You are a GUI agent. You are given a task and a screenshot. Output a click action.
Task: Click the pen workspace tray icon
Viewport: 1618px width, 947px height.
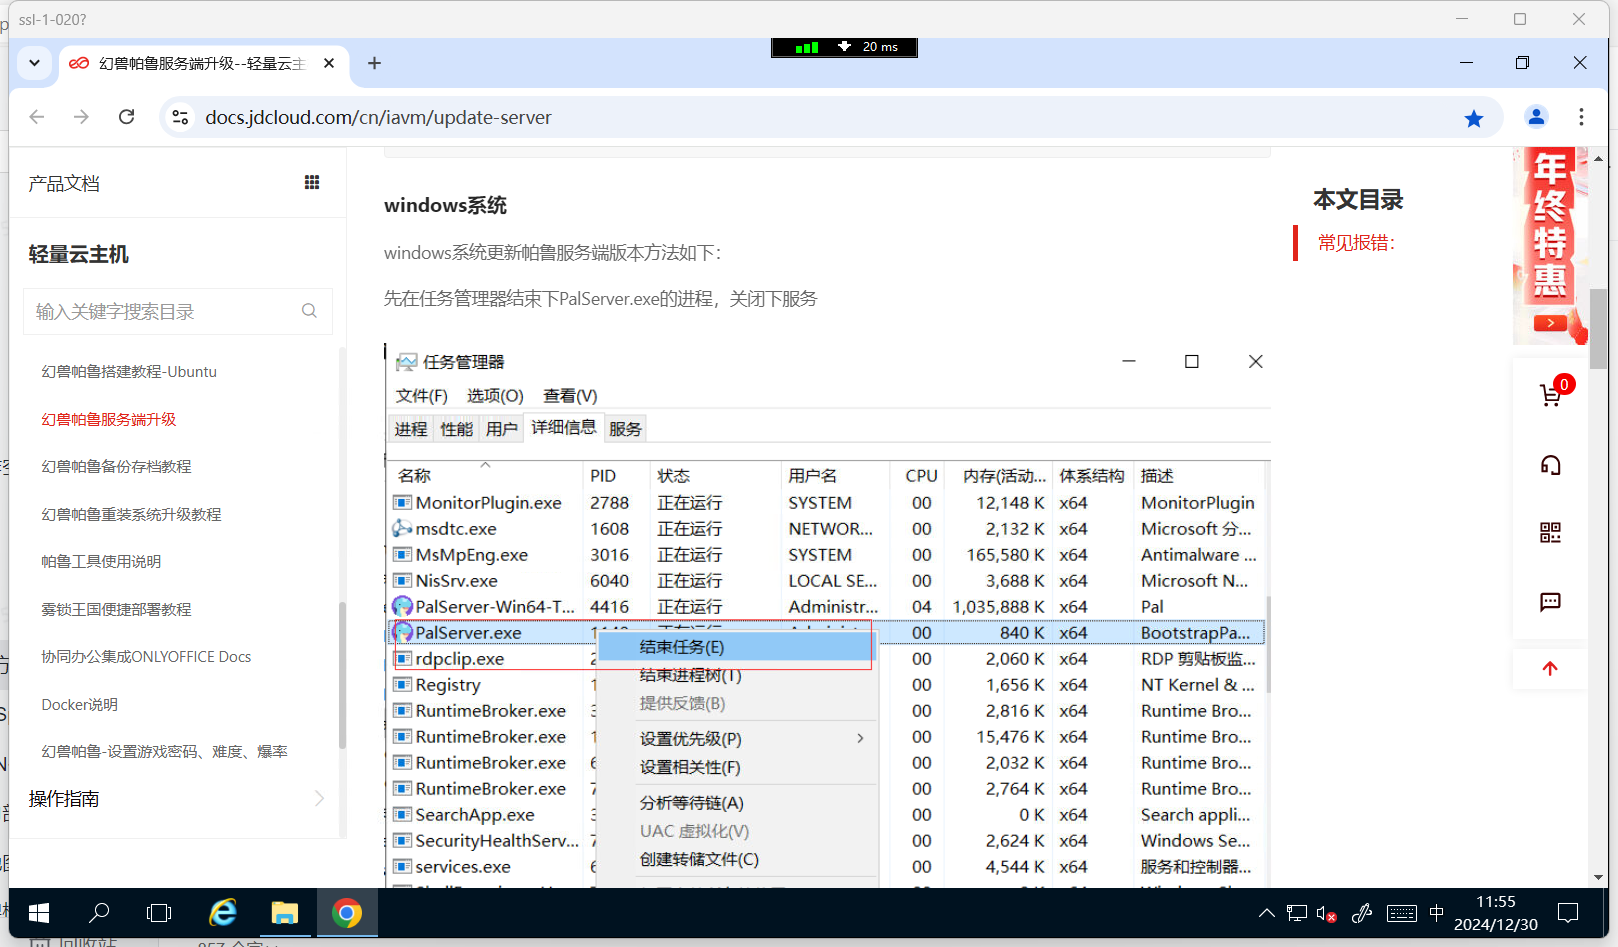point(1362,913)
